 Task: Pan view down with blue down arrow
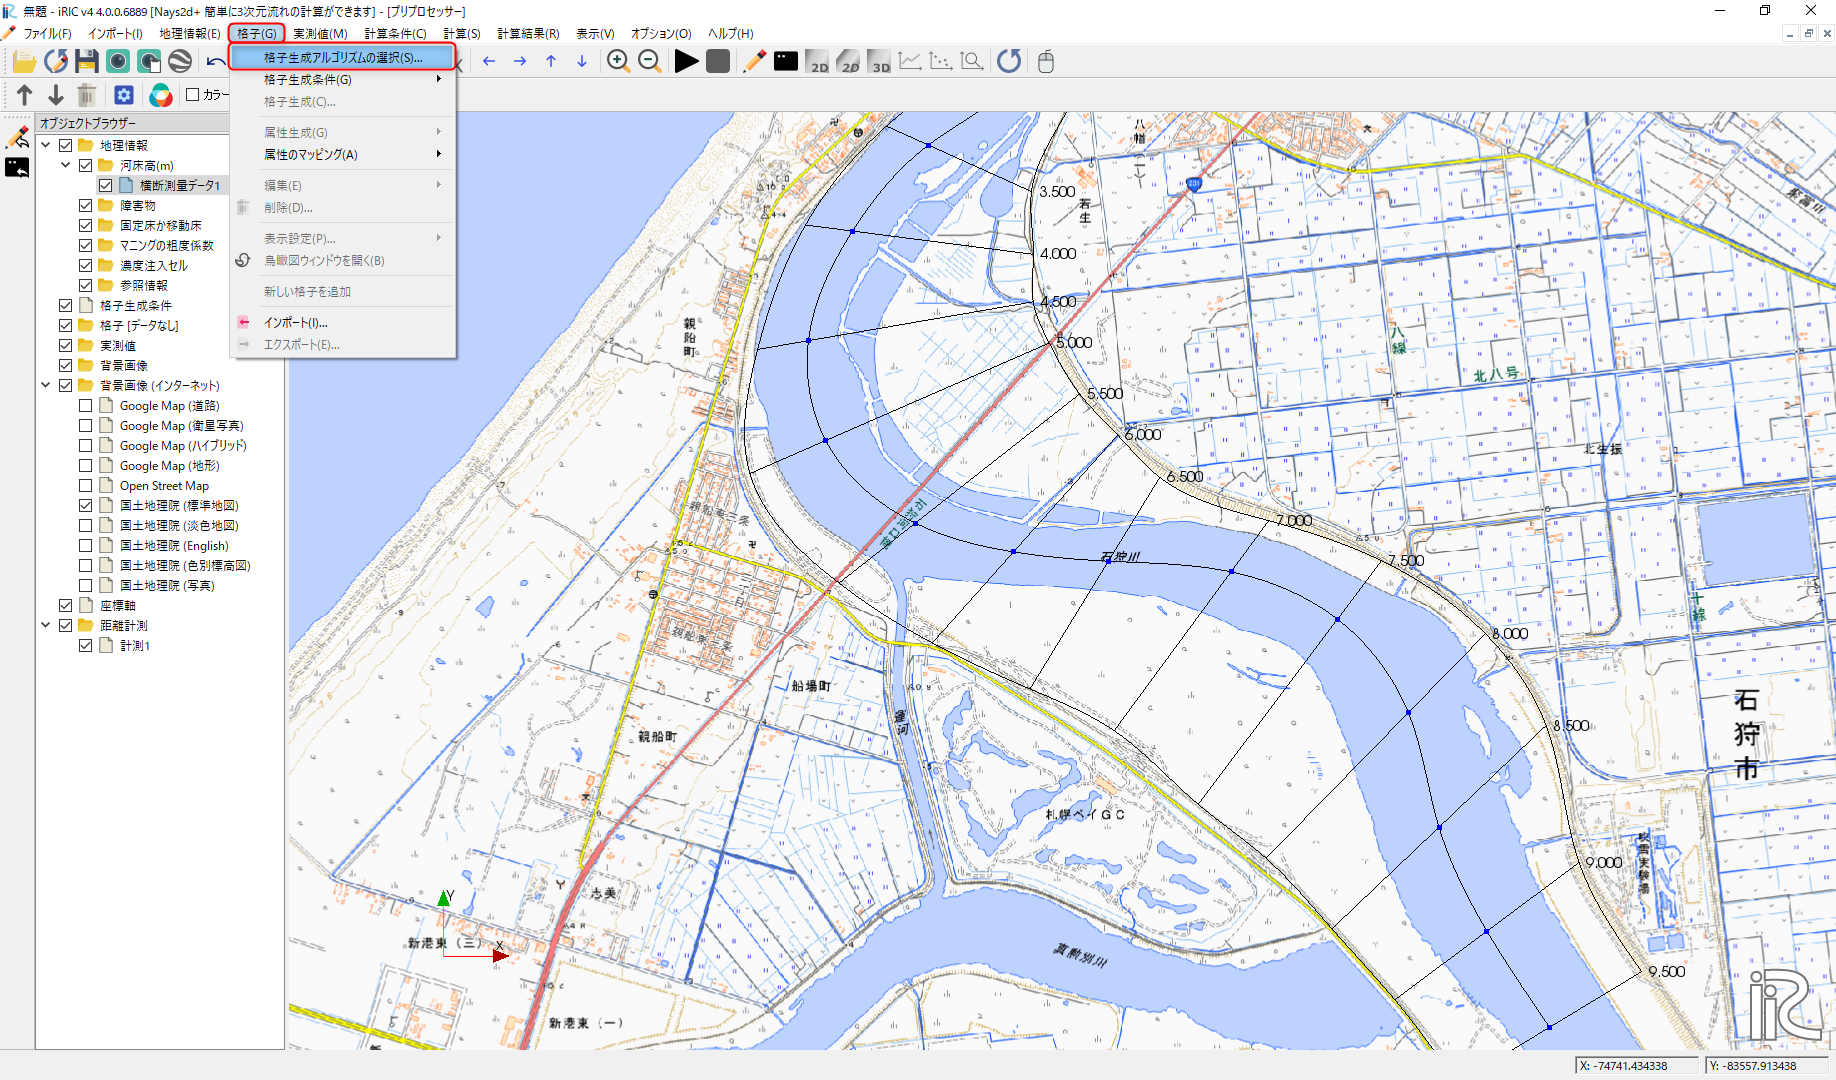582,62
